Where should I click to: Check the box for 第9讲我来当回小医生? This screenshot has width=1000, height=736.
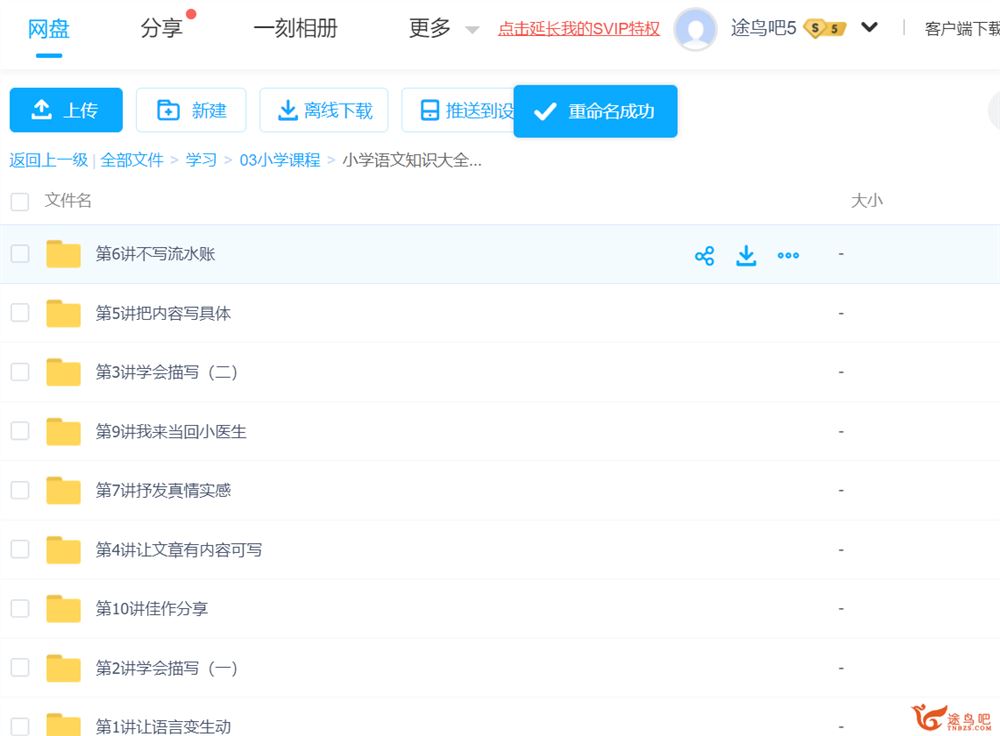click(x=20, y=431)
